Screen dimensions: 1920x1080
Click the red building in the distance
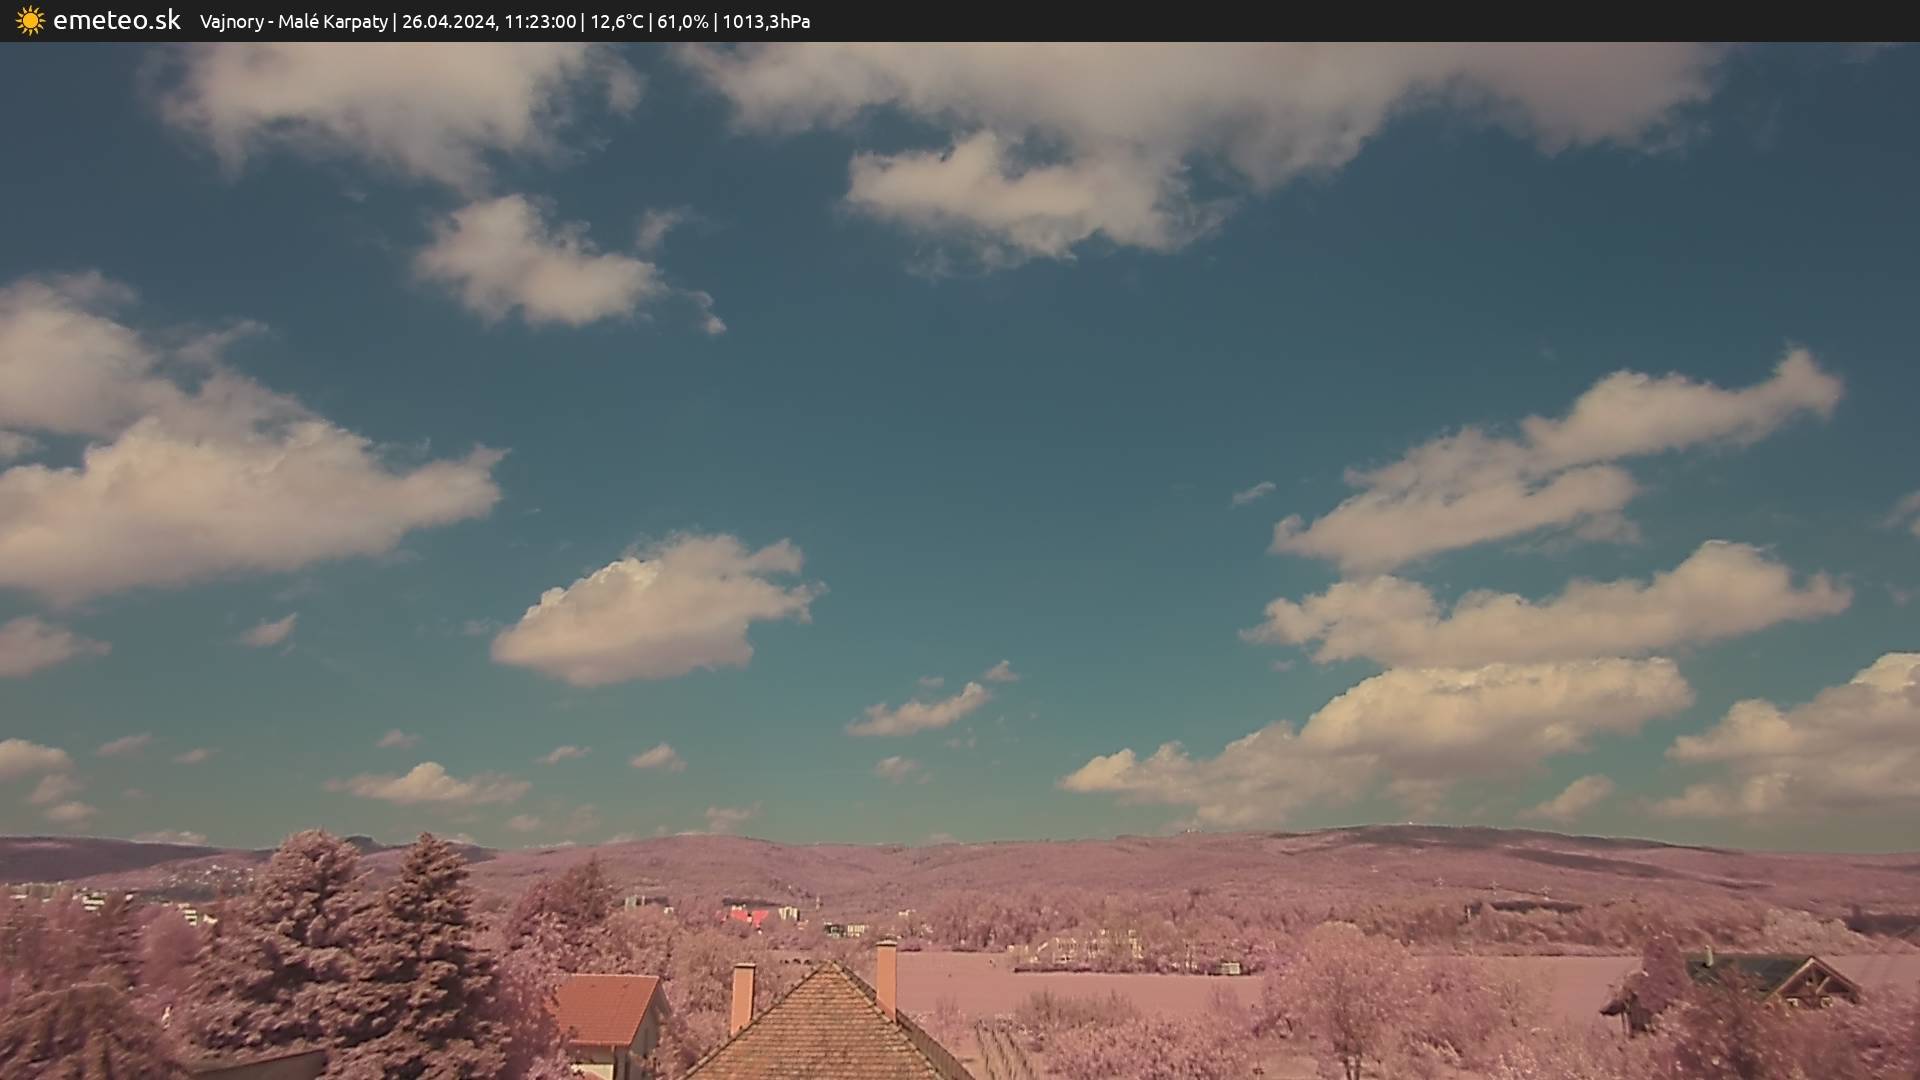pyautogui.click(x=748, y=916)
